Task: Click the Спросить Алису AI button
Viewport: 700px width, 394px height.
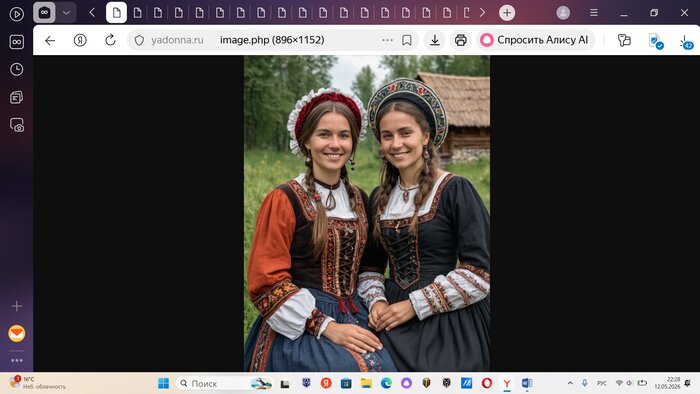Action: click(x=535, y=40)
